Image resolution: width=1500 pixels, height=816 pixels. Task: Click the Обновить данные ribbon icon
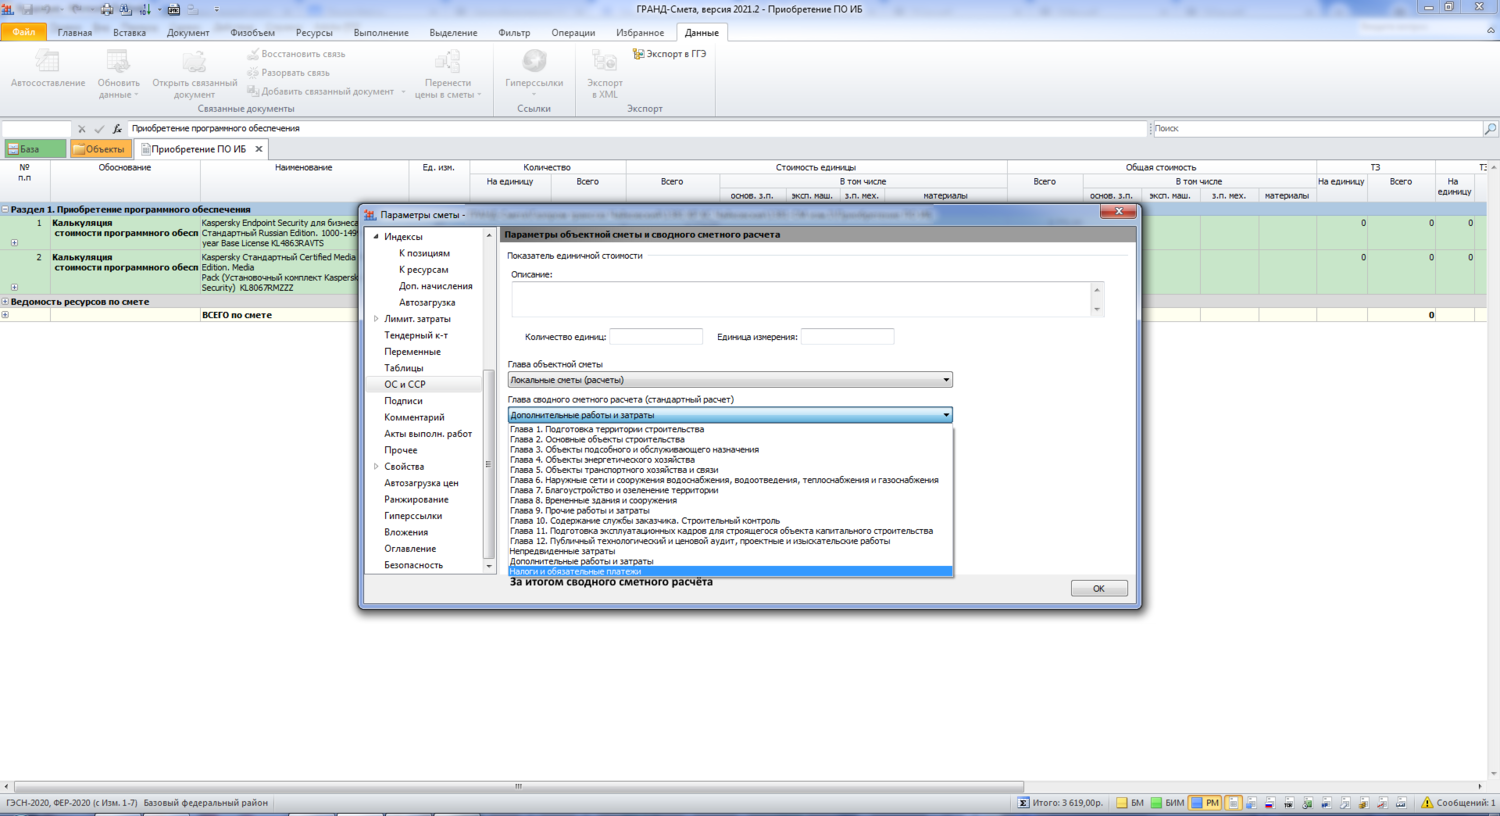(x=118, y=62)
